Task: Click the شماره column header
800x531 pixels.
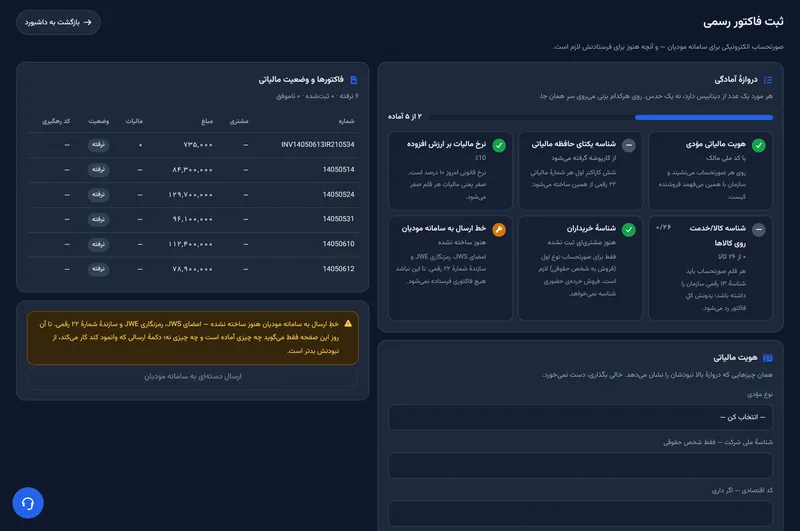Action: (346, 121)
